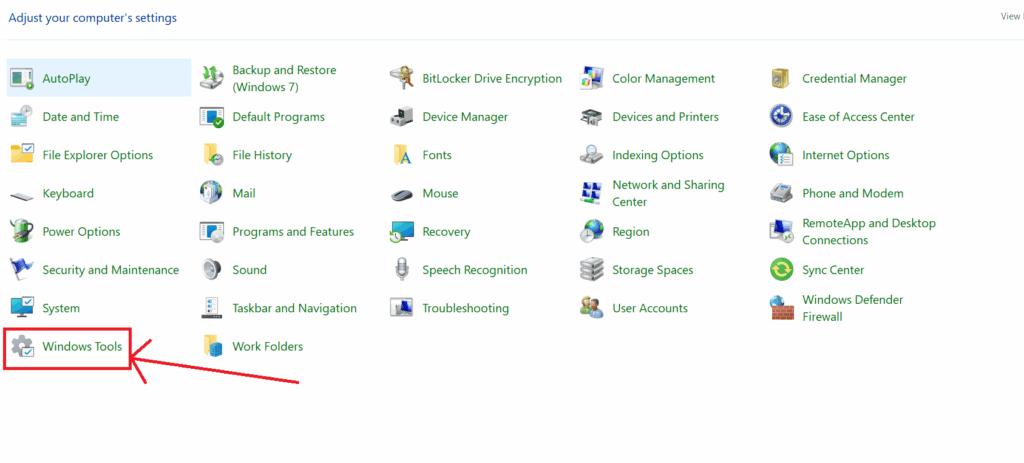Image resolution: width=1024 pixels, height=463 pixels.
Task: Open the Troubleshooting link
Action: 466,308
